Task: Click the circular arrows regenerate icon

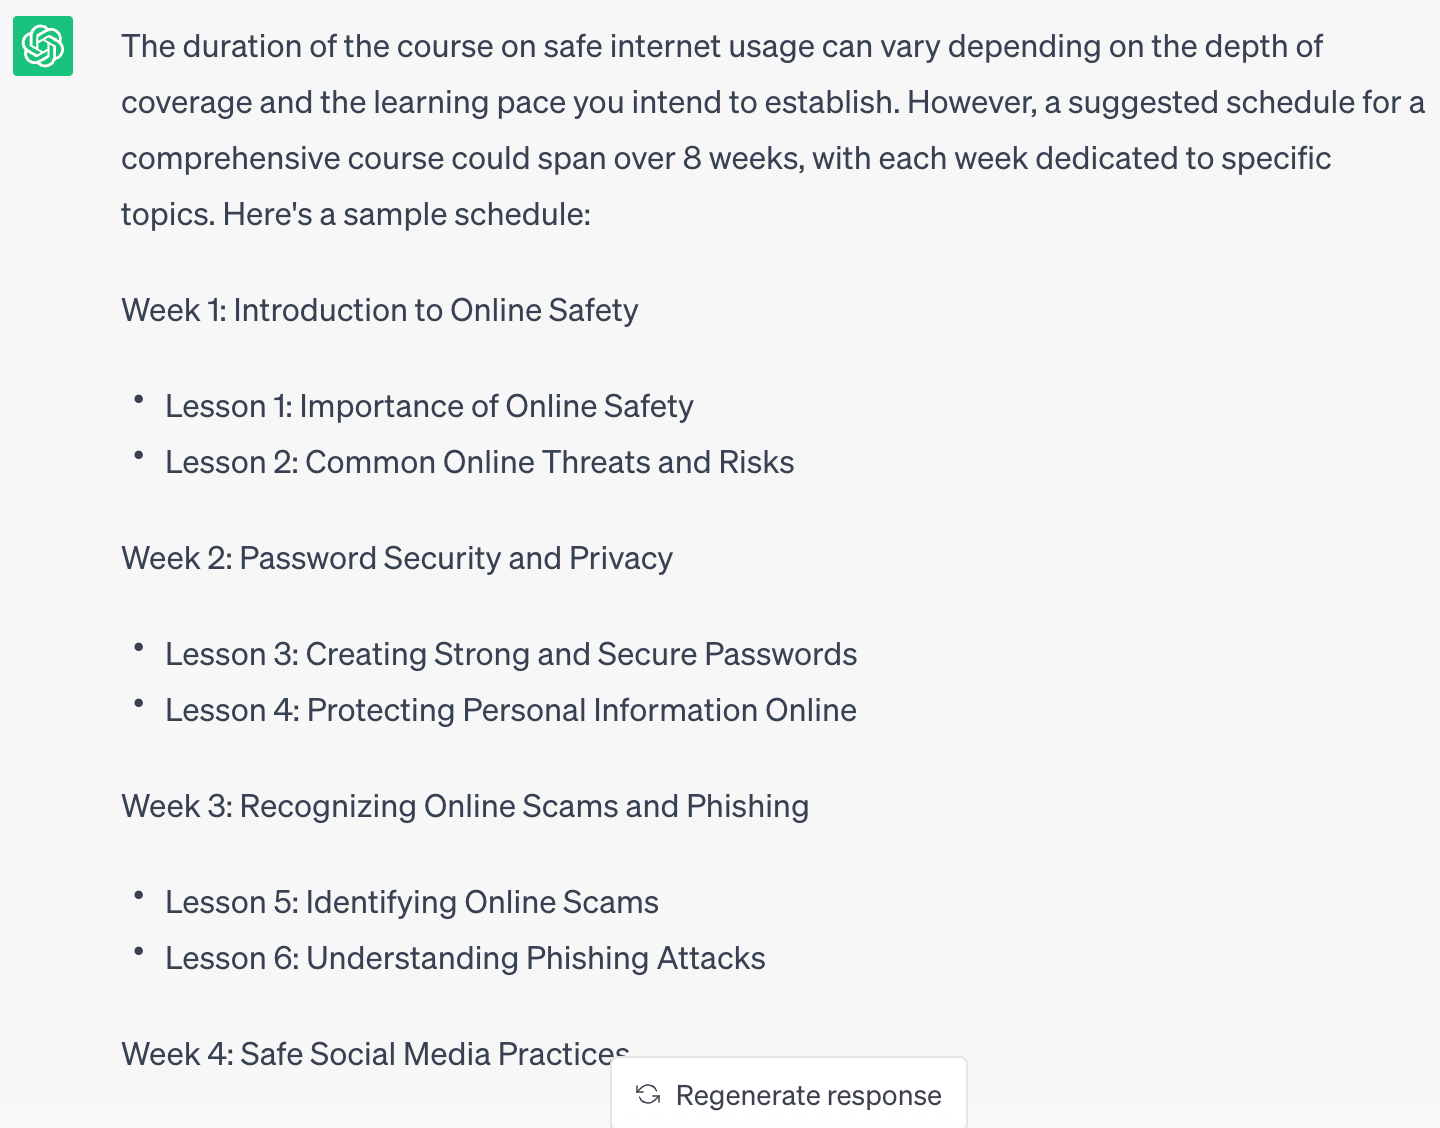Action: pos(648,1094)
